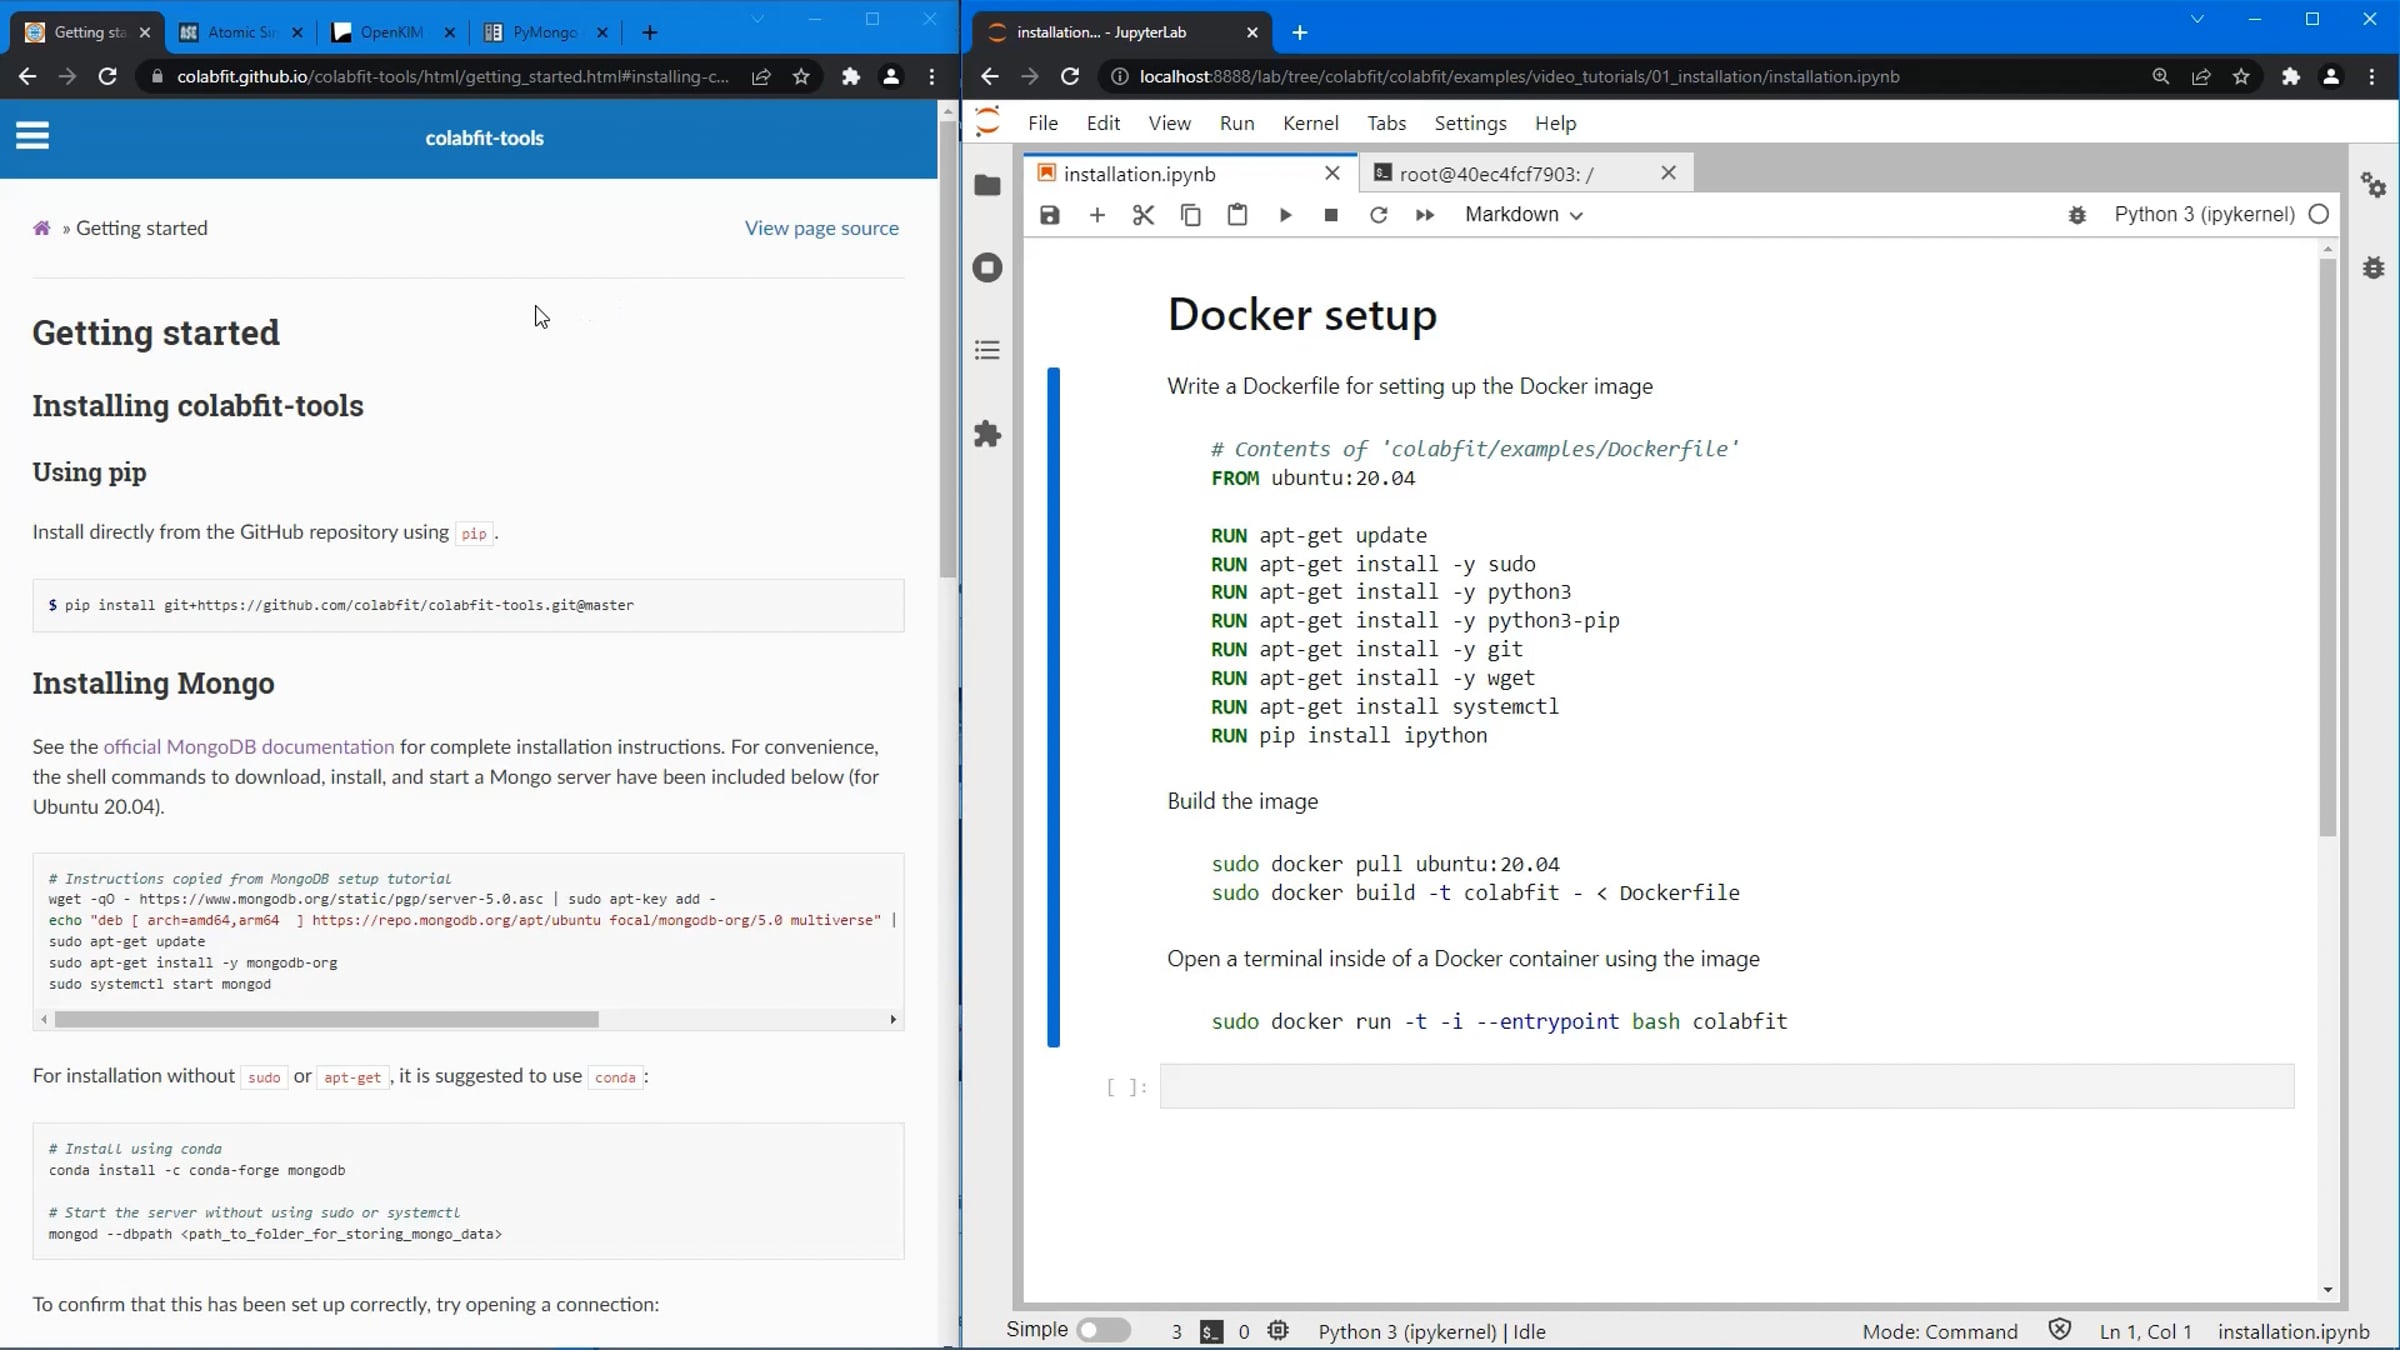Go to docs home via house icon
This screenshot has width=2400, height=1350.
pos(42,228)
